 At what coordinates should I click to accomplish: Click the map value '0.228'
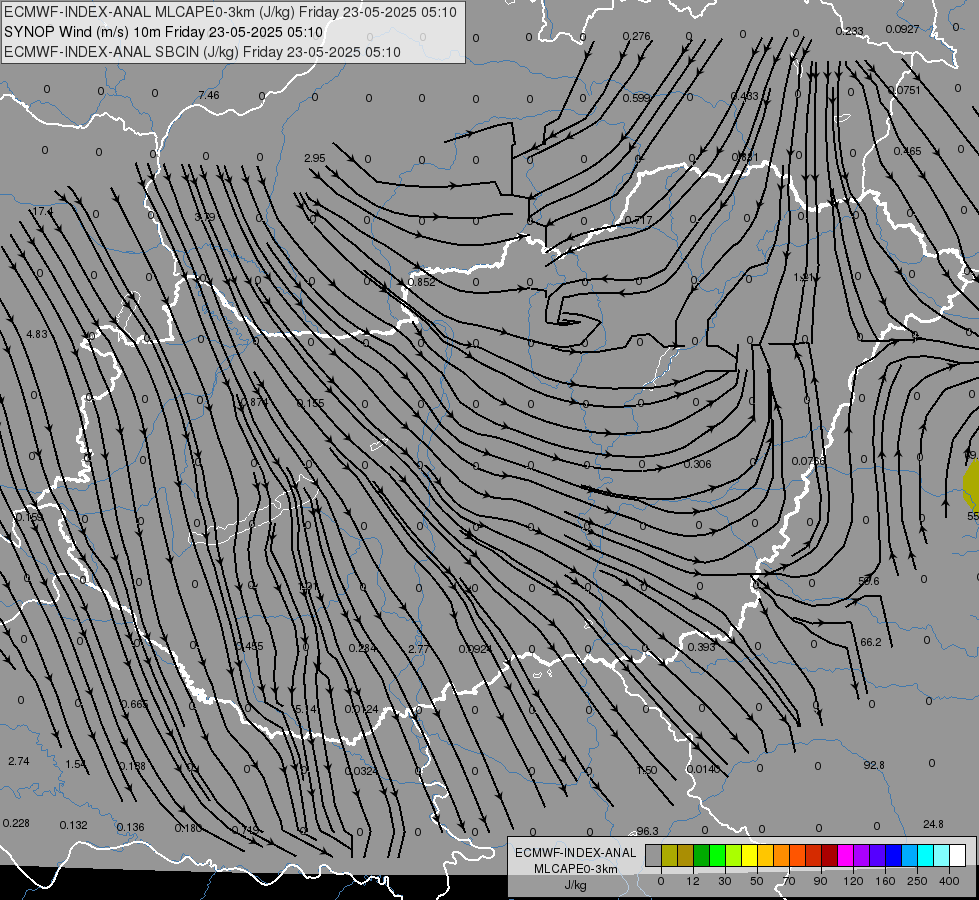16,823
